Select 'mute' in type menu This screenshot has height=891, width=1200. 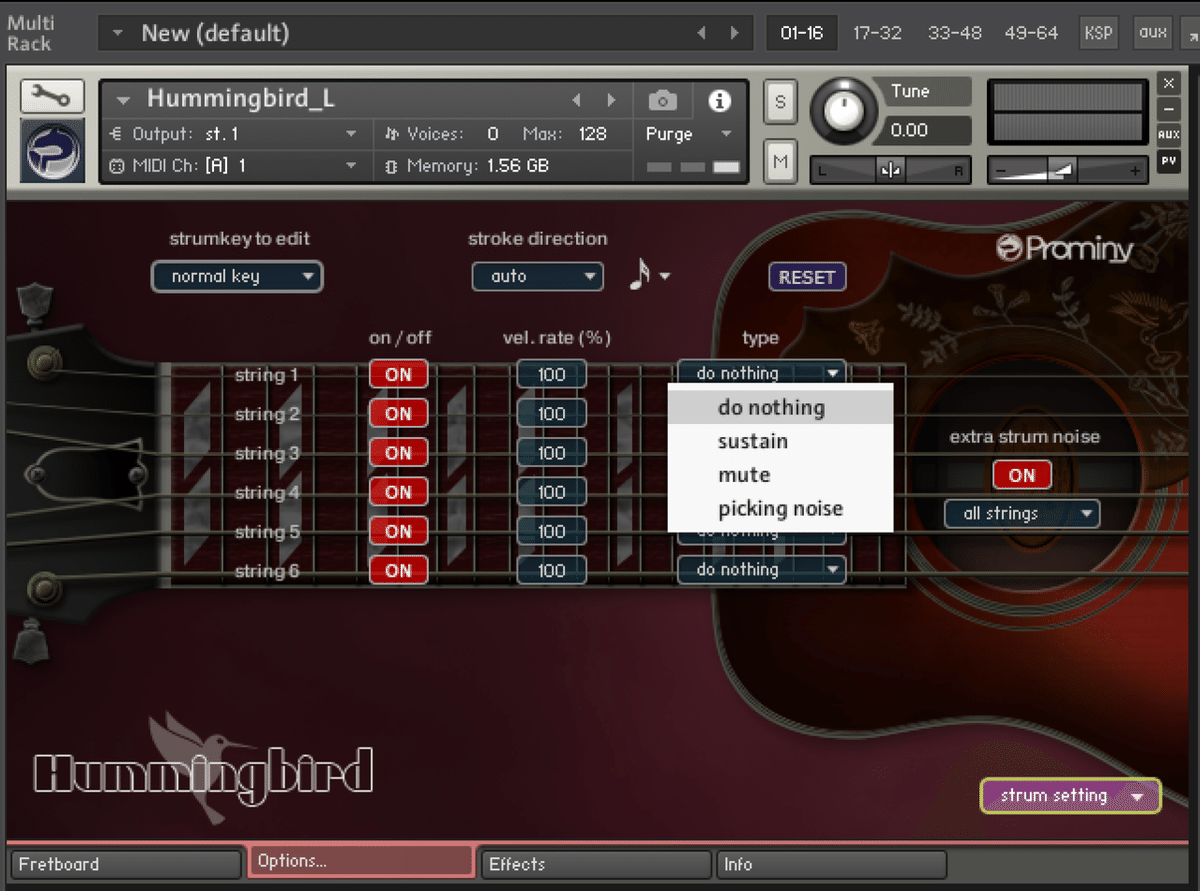[780, 475]
